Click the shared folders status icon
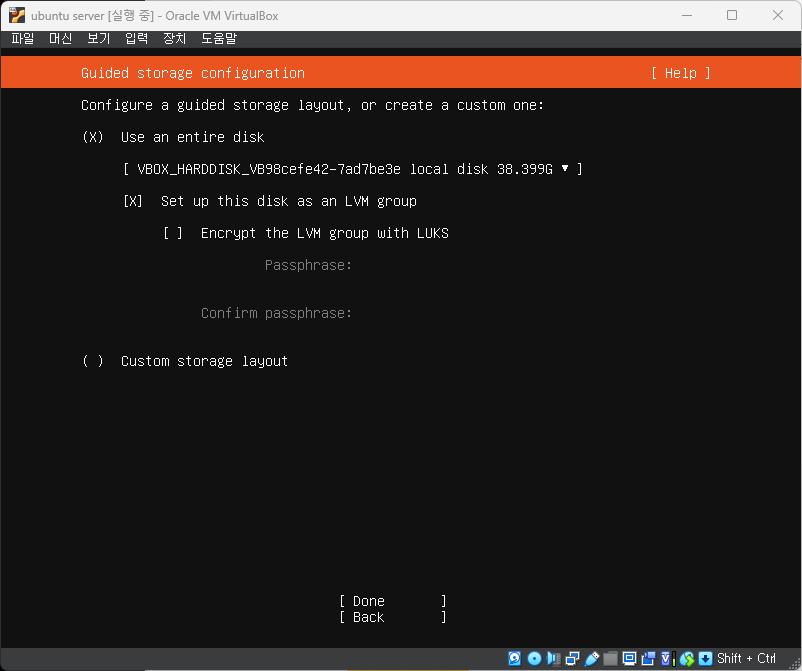The image size is (802, 671). pos(610,658)
